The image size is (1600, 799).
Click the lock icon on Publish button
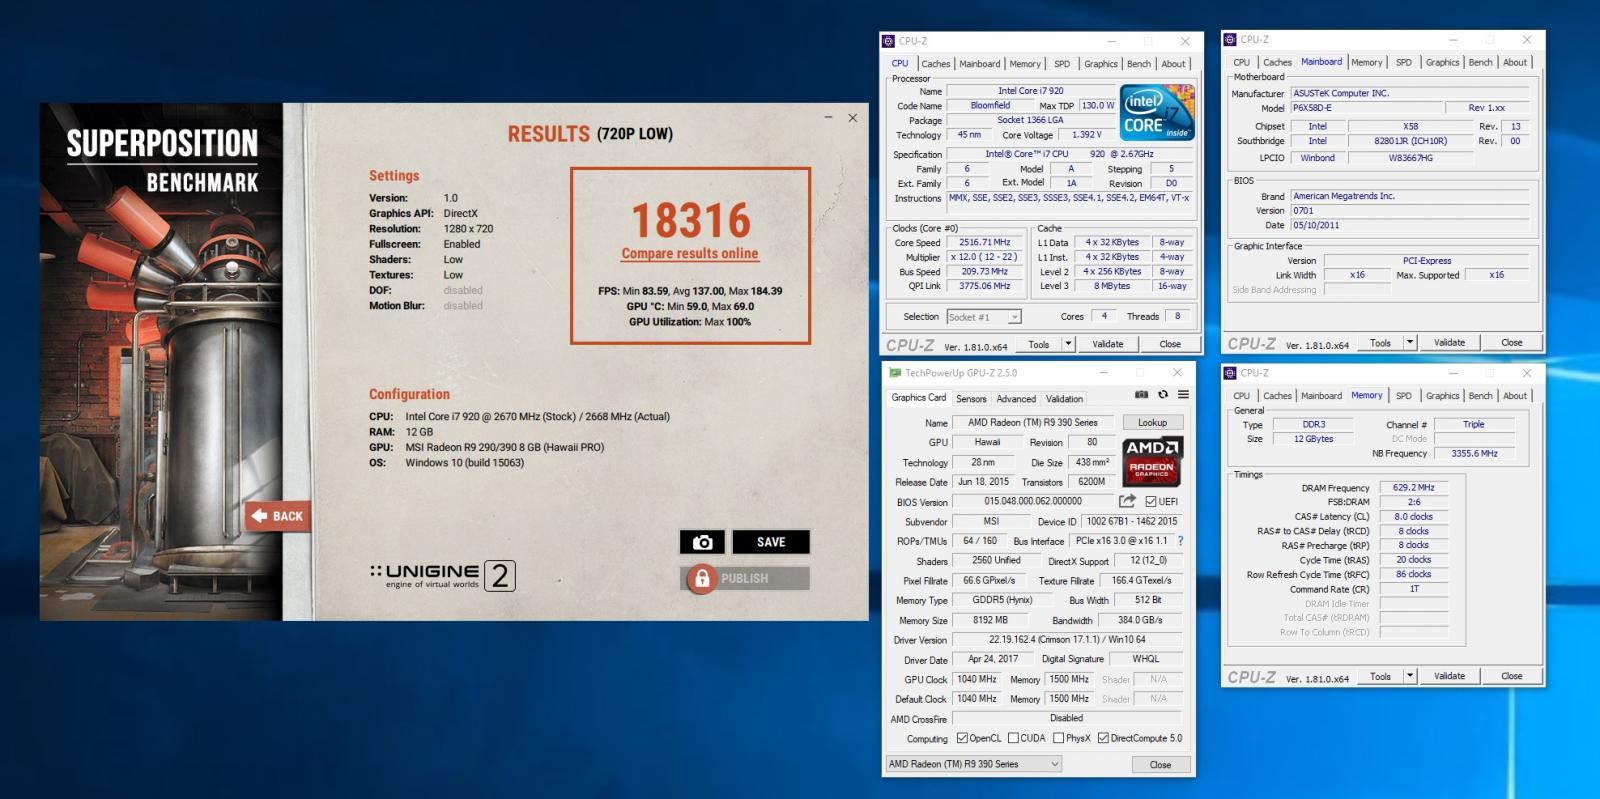pyautogui.click(x=702, y=578)
